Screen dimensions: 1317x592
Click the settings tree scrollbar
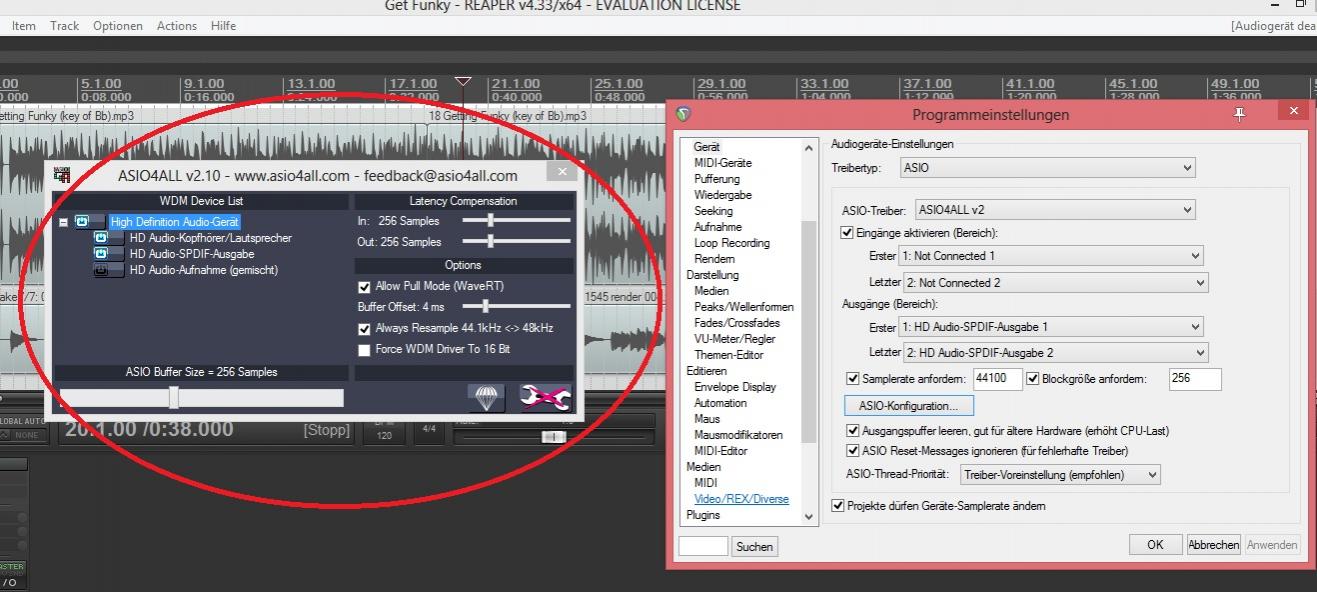[x=809, y=330]
